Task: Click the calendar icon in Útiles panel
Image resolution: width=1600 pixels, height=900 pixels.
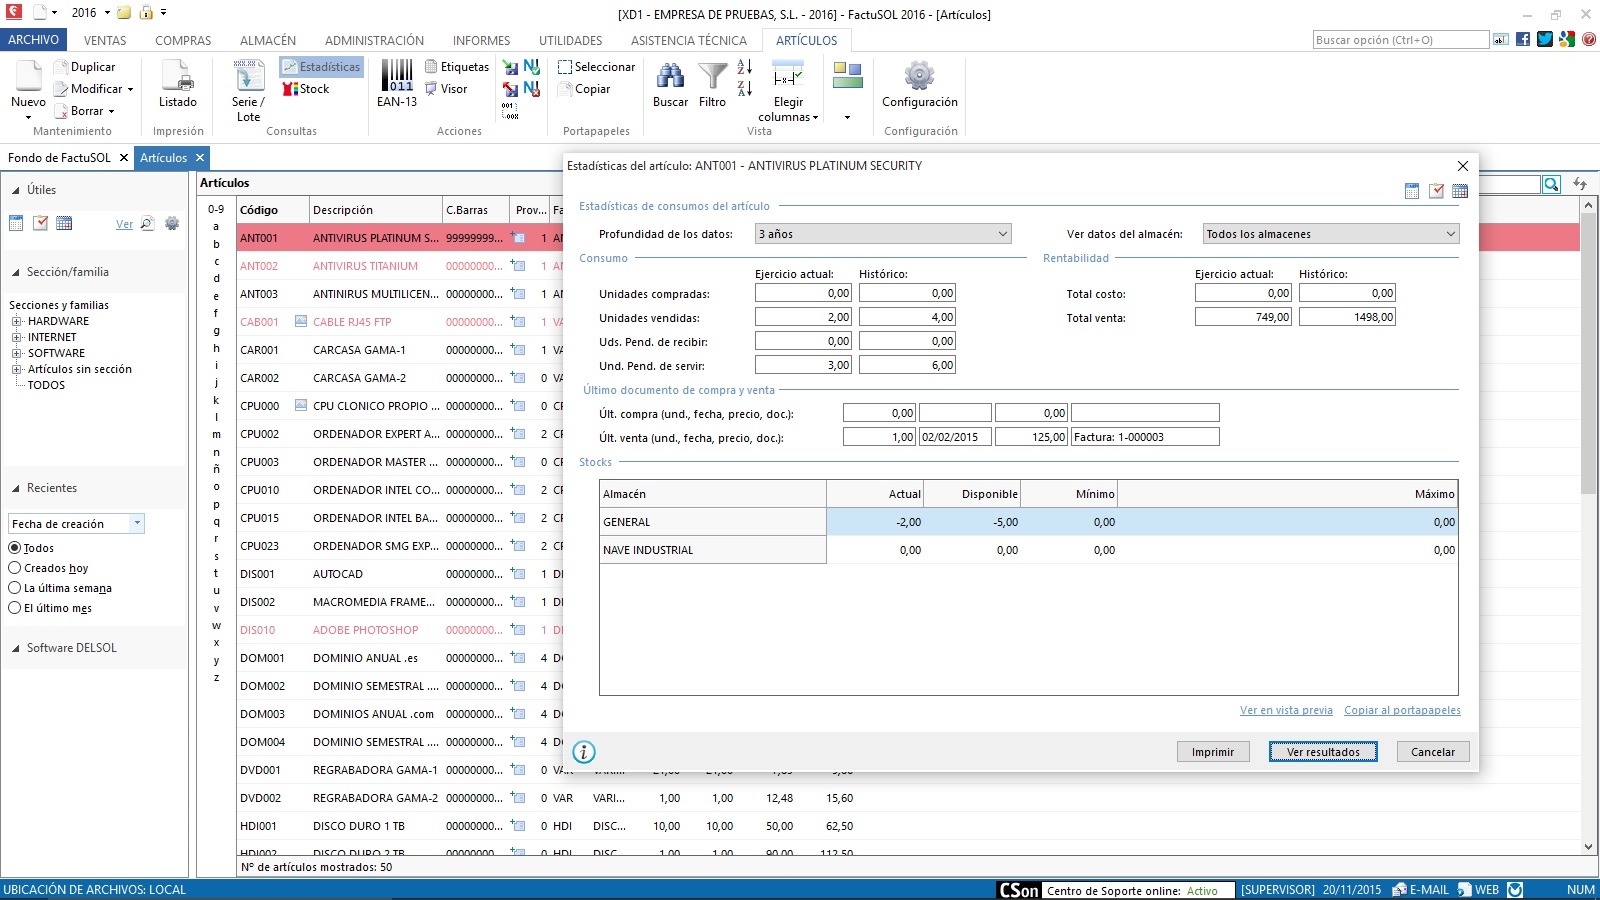Action: [x=64, y=223]
